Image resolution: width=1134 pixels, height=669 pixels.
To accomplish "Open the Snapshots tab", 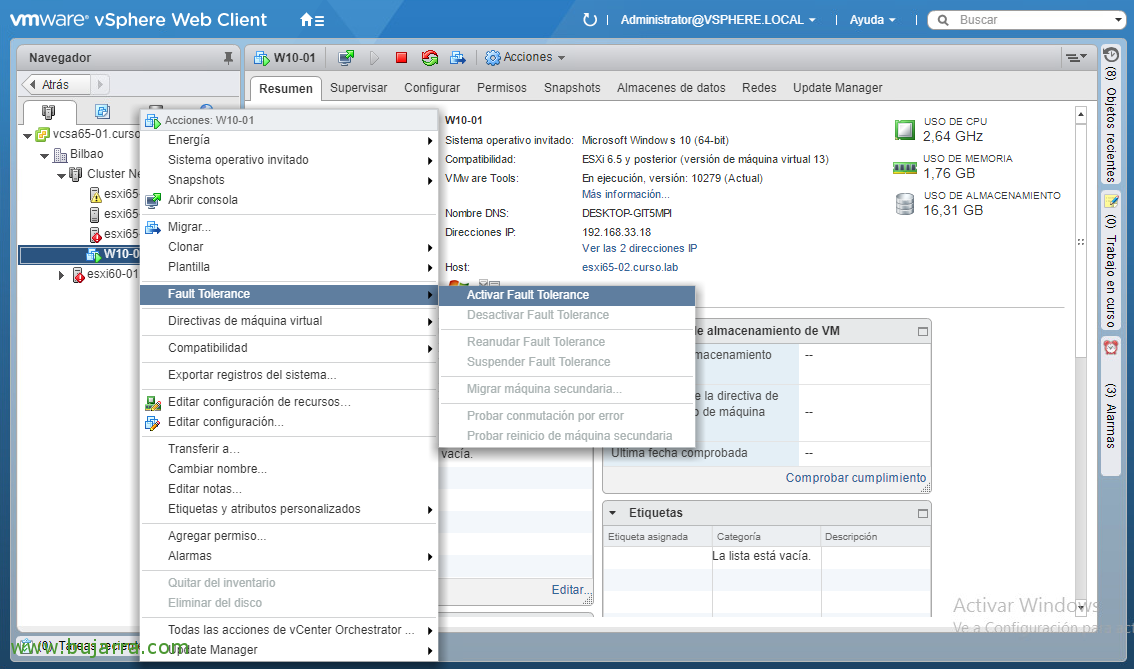I will click(572, 88).
